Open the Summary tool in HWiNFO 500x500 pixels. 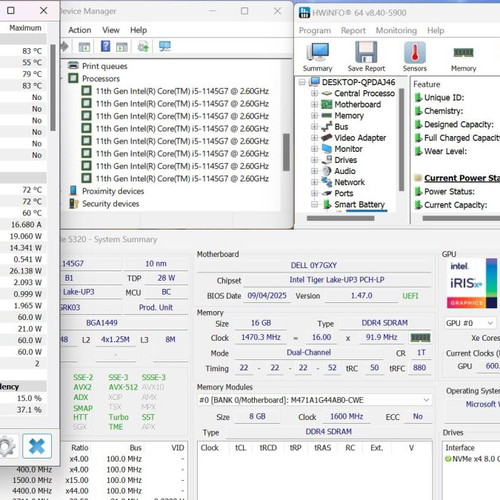317,57
